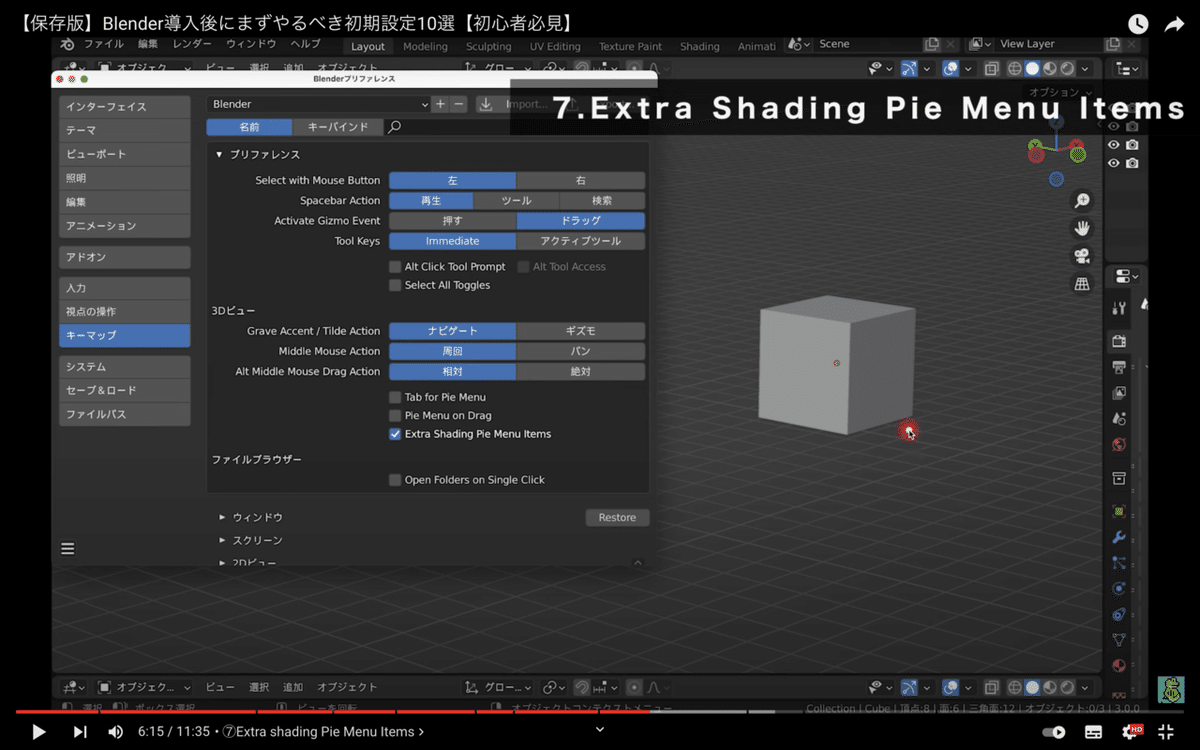
Task: Open object mode dropdown in bottom header
Action: (x=144, y=687)
